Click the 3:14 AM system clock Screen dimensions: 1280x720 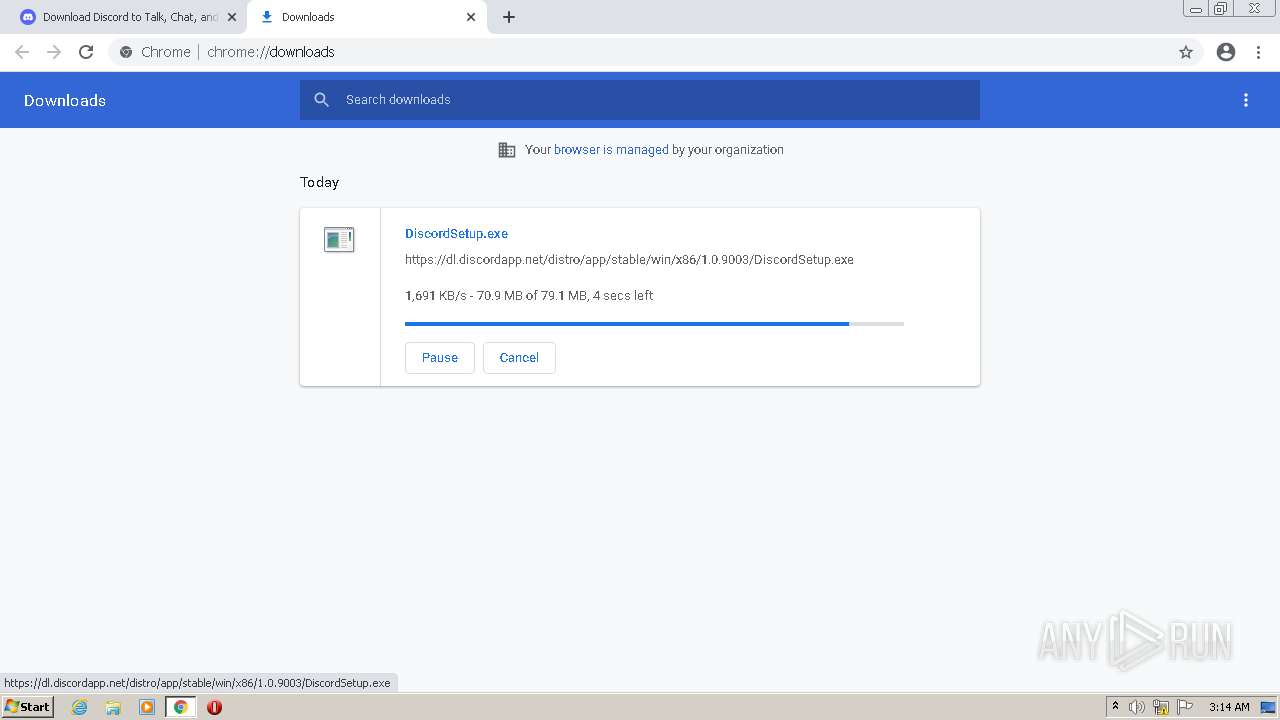(x=1229, y=707)
